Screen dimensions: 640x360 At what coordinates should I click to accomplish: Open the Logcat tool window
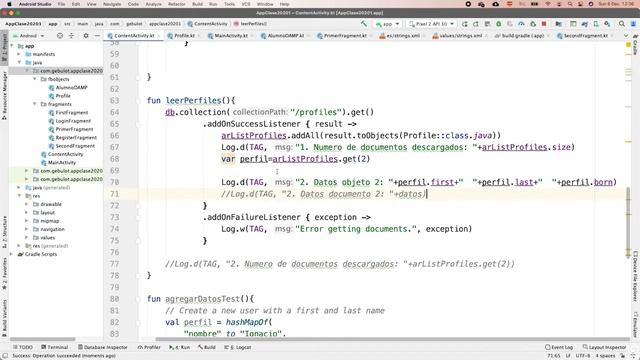(x=238, y=347)
